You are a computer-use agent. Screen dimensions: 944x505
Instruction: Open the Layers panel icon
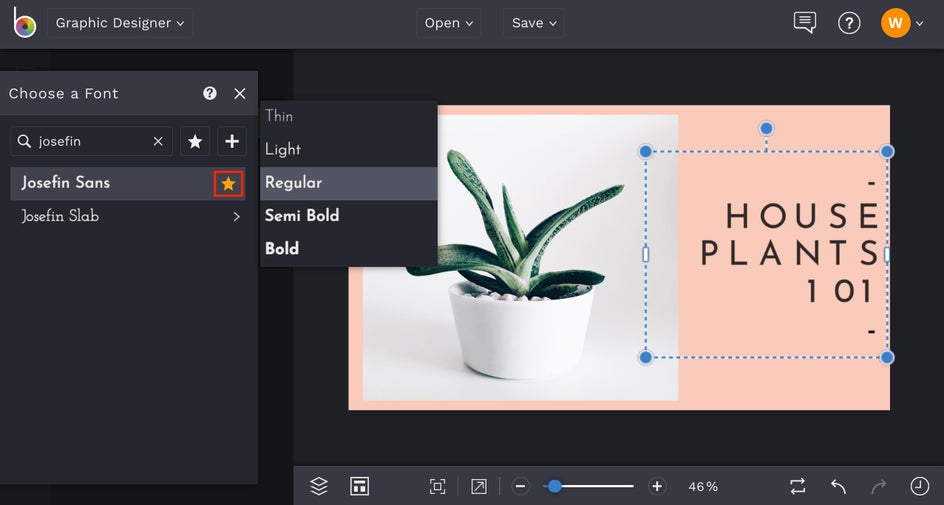pyautogui.click(x=319, y=486)
